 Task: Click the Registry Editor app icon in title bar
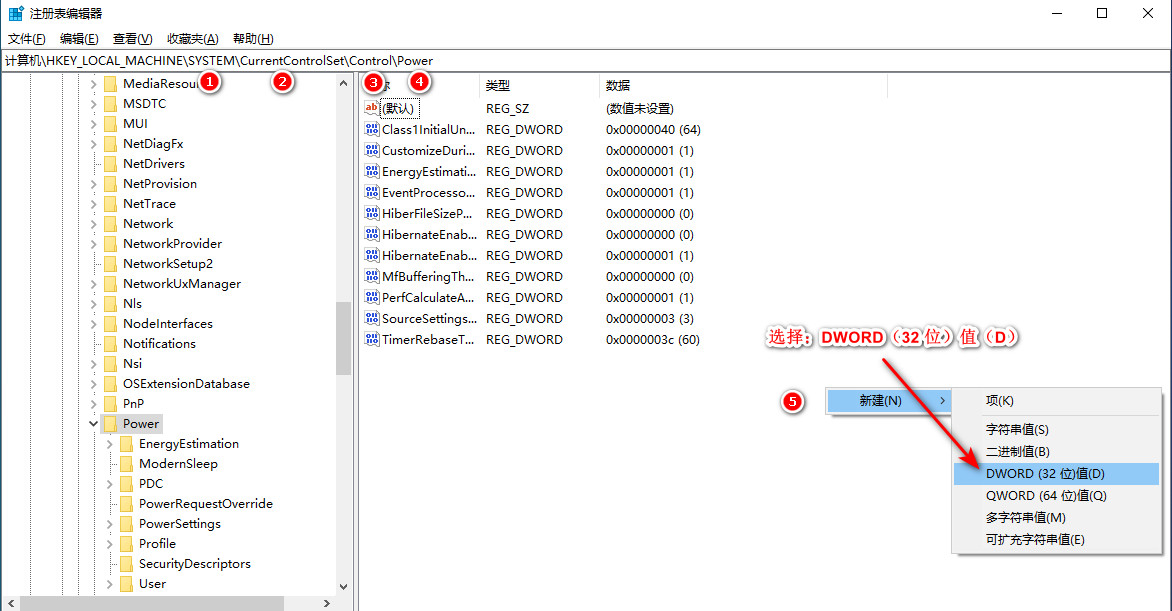[x=16, y=14]
